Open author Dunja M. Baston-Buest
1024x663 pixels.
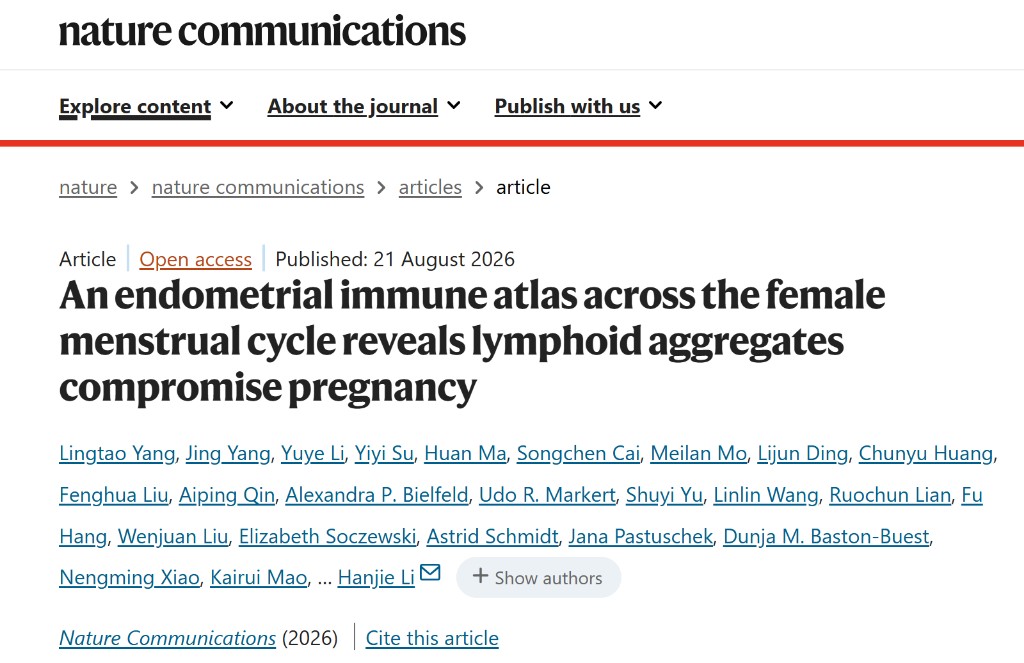(826, 536)
